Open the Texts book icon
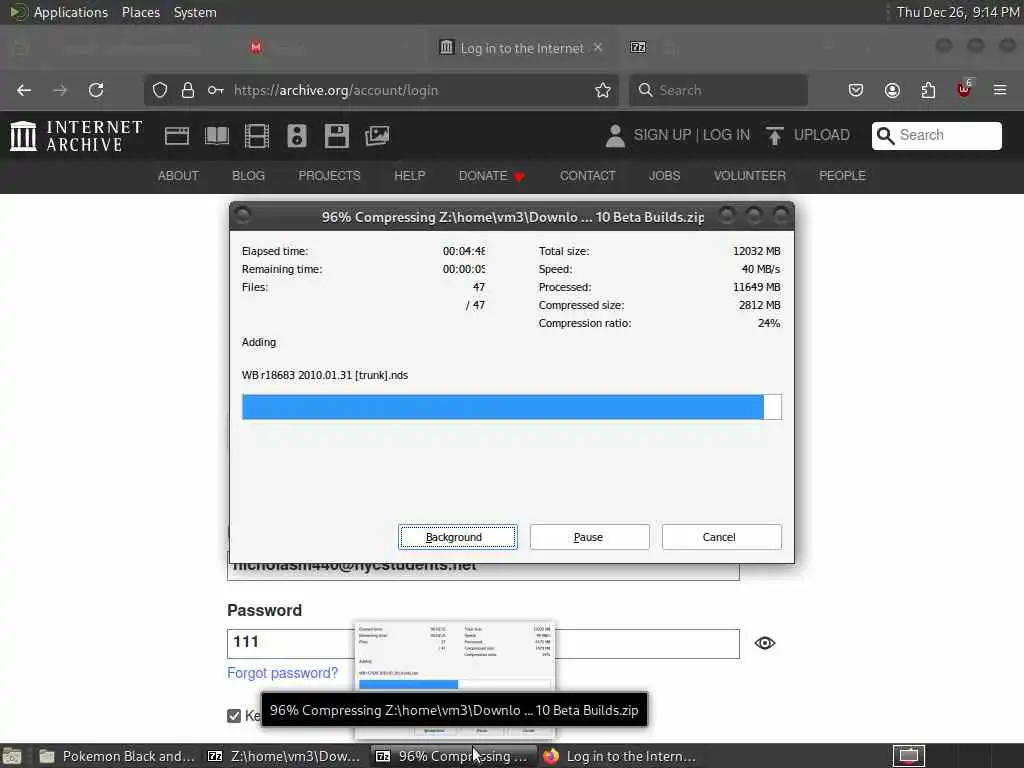 (217, 136)
